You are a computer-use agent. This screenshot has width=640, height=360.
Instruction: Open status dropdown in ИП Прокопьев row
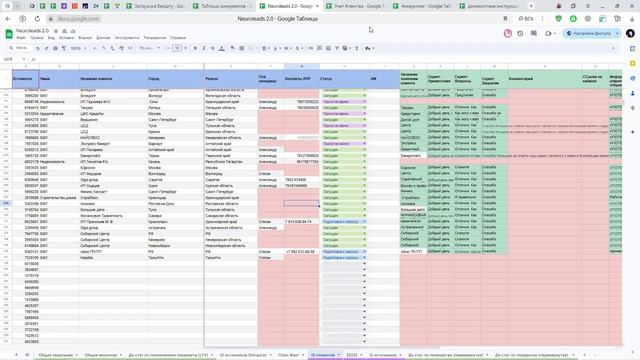tap(364, 222)
